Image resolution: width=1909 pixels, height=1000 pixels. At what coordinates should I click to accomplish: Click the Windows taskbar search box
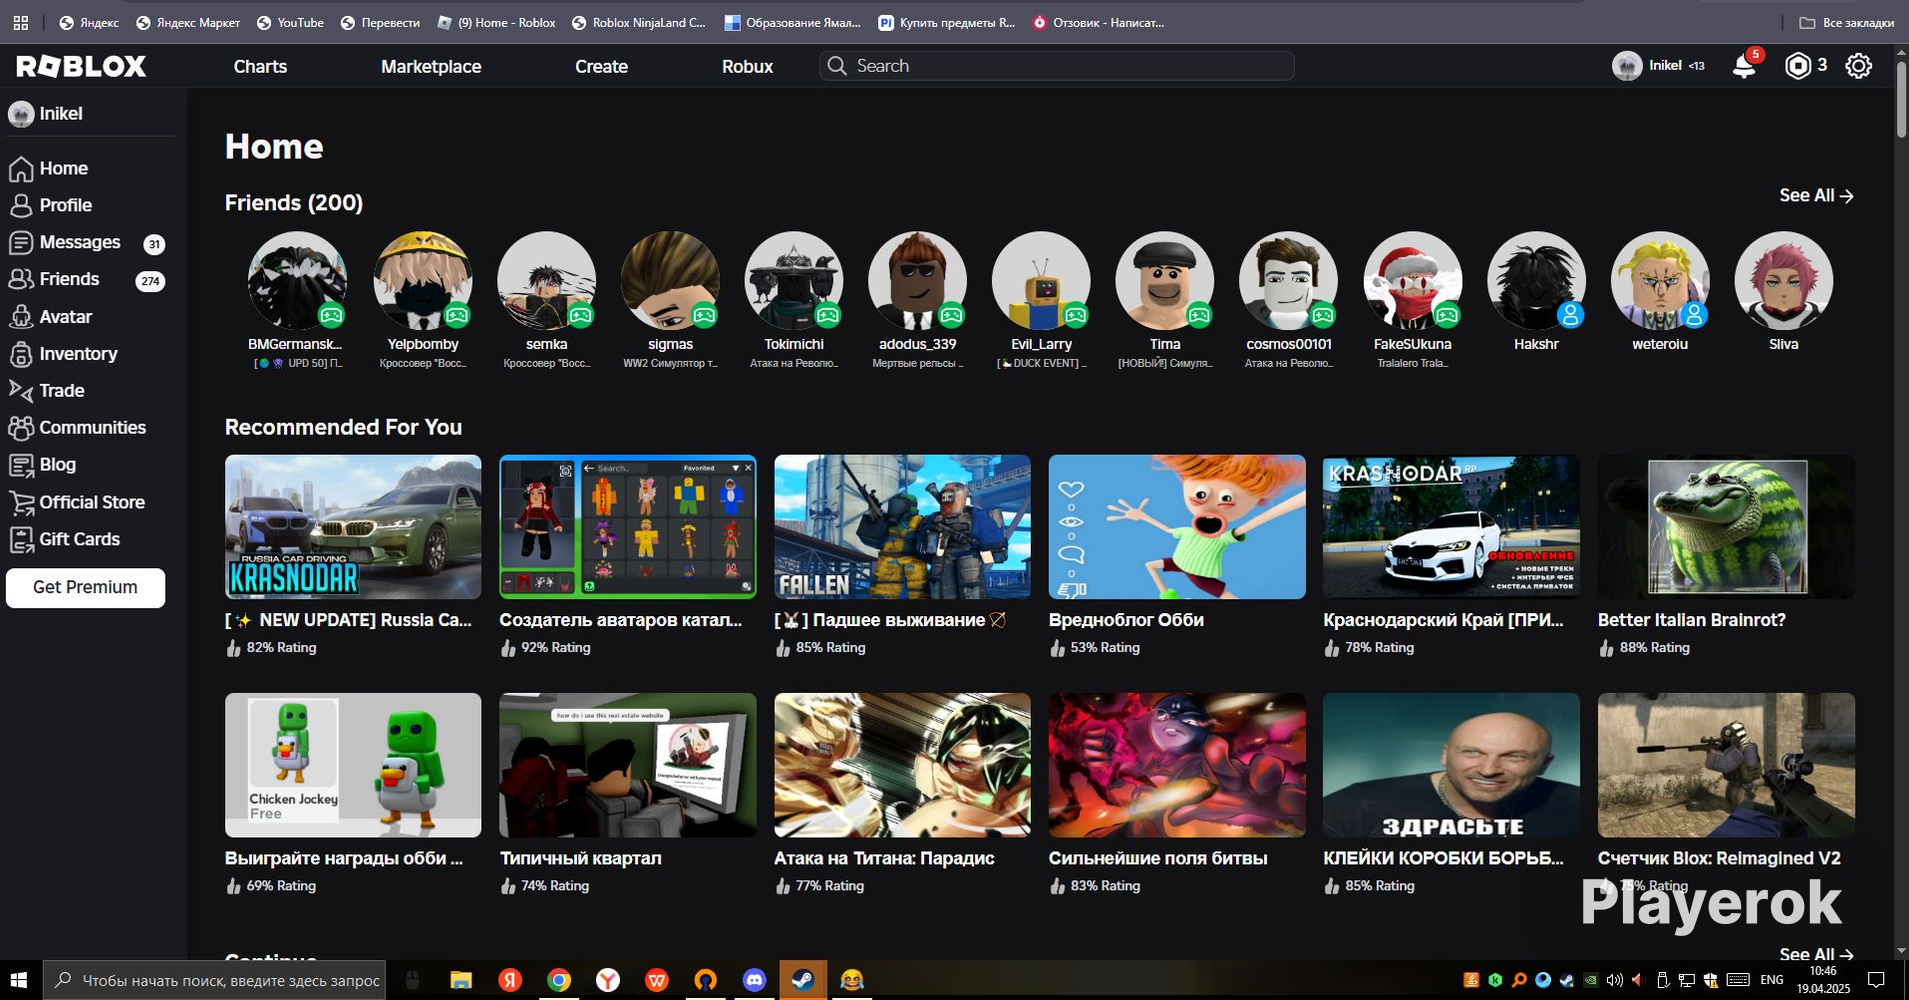(x=216, y=980)
